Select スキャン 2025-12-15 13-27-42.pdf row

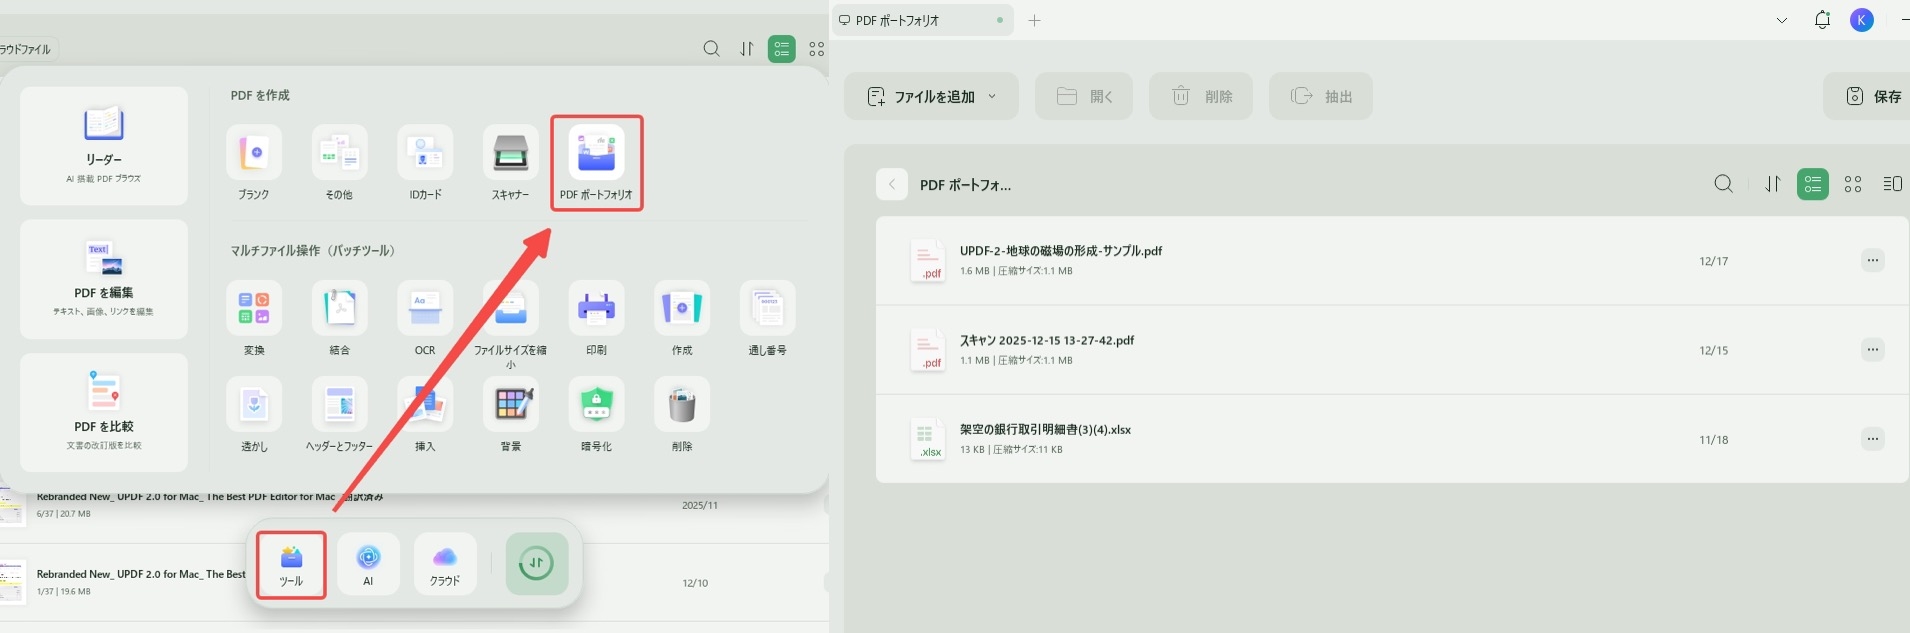(x=1392, y=350)
